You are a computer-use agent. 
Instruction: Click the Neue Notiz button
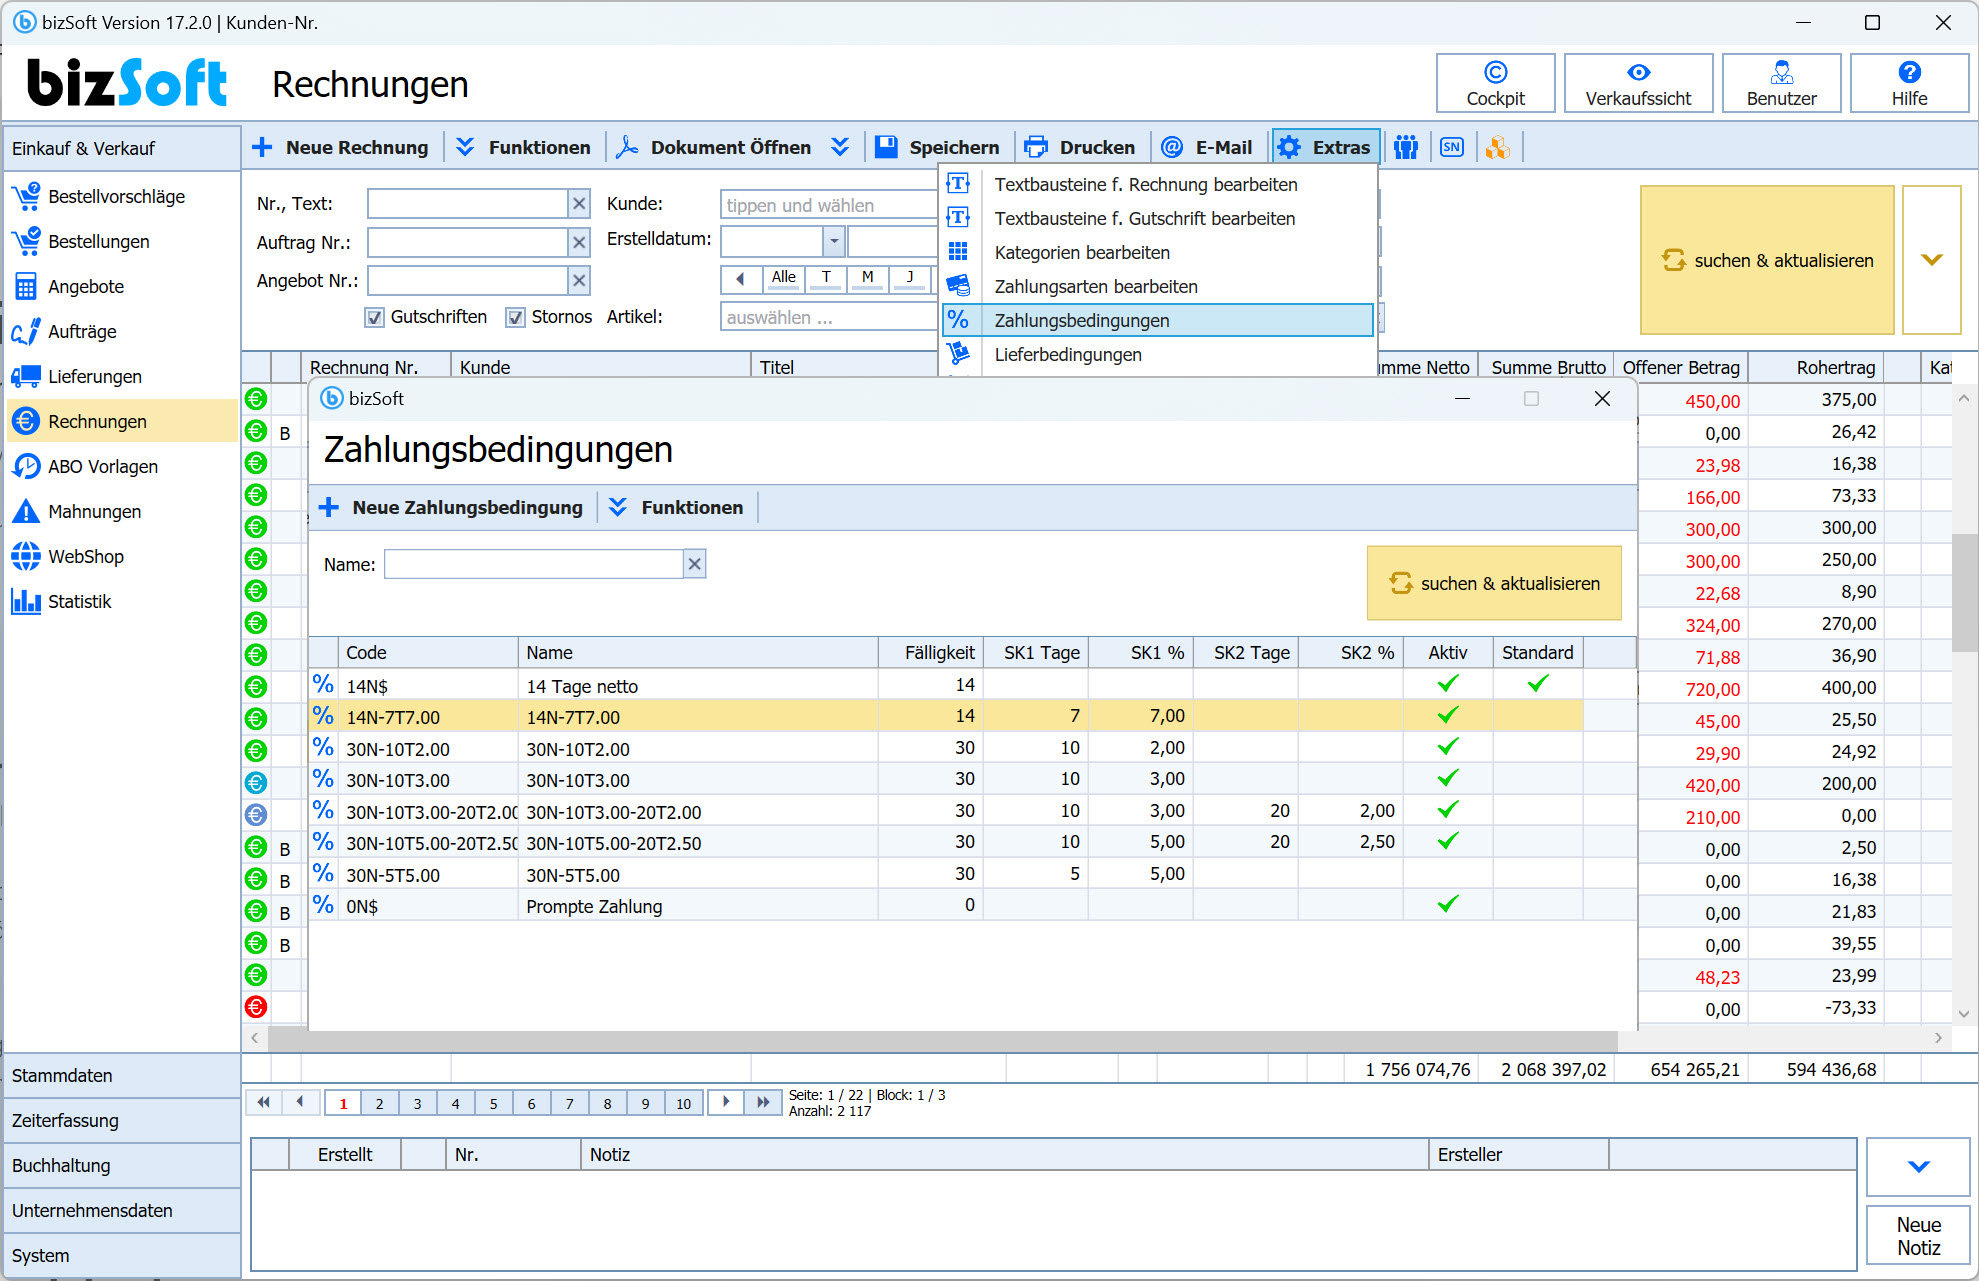click(1918, 1236)
